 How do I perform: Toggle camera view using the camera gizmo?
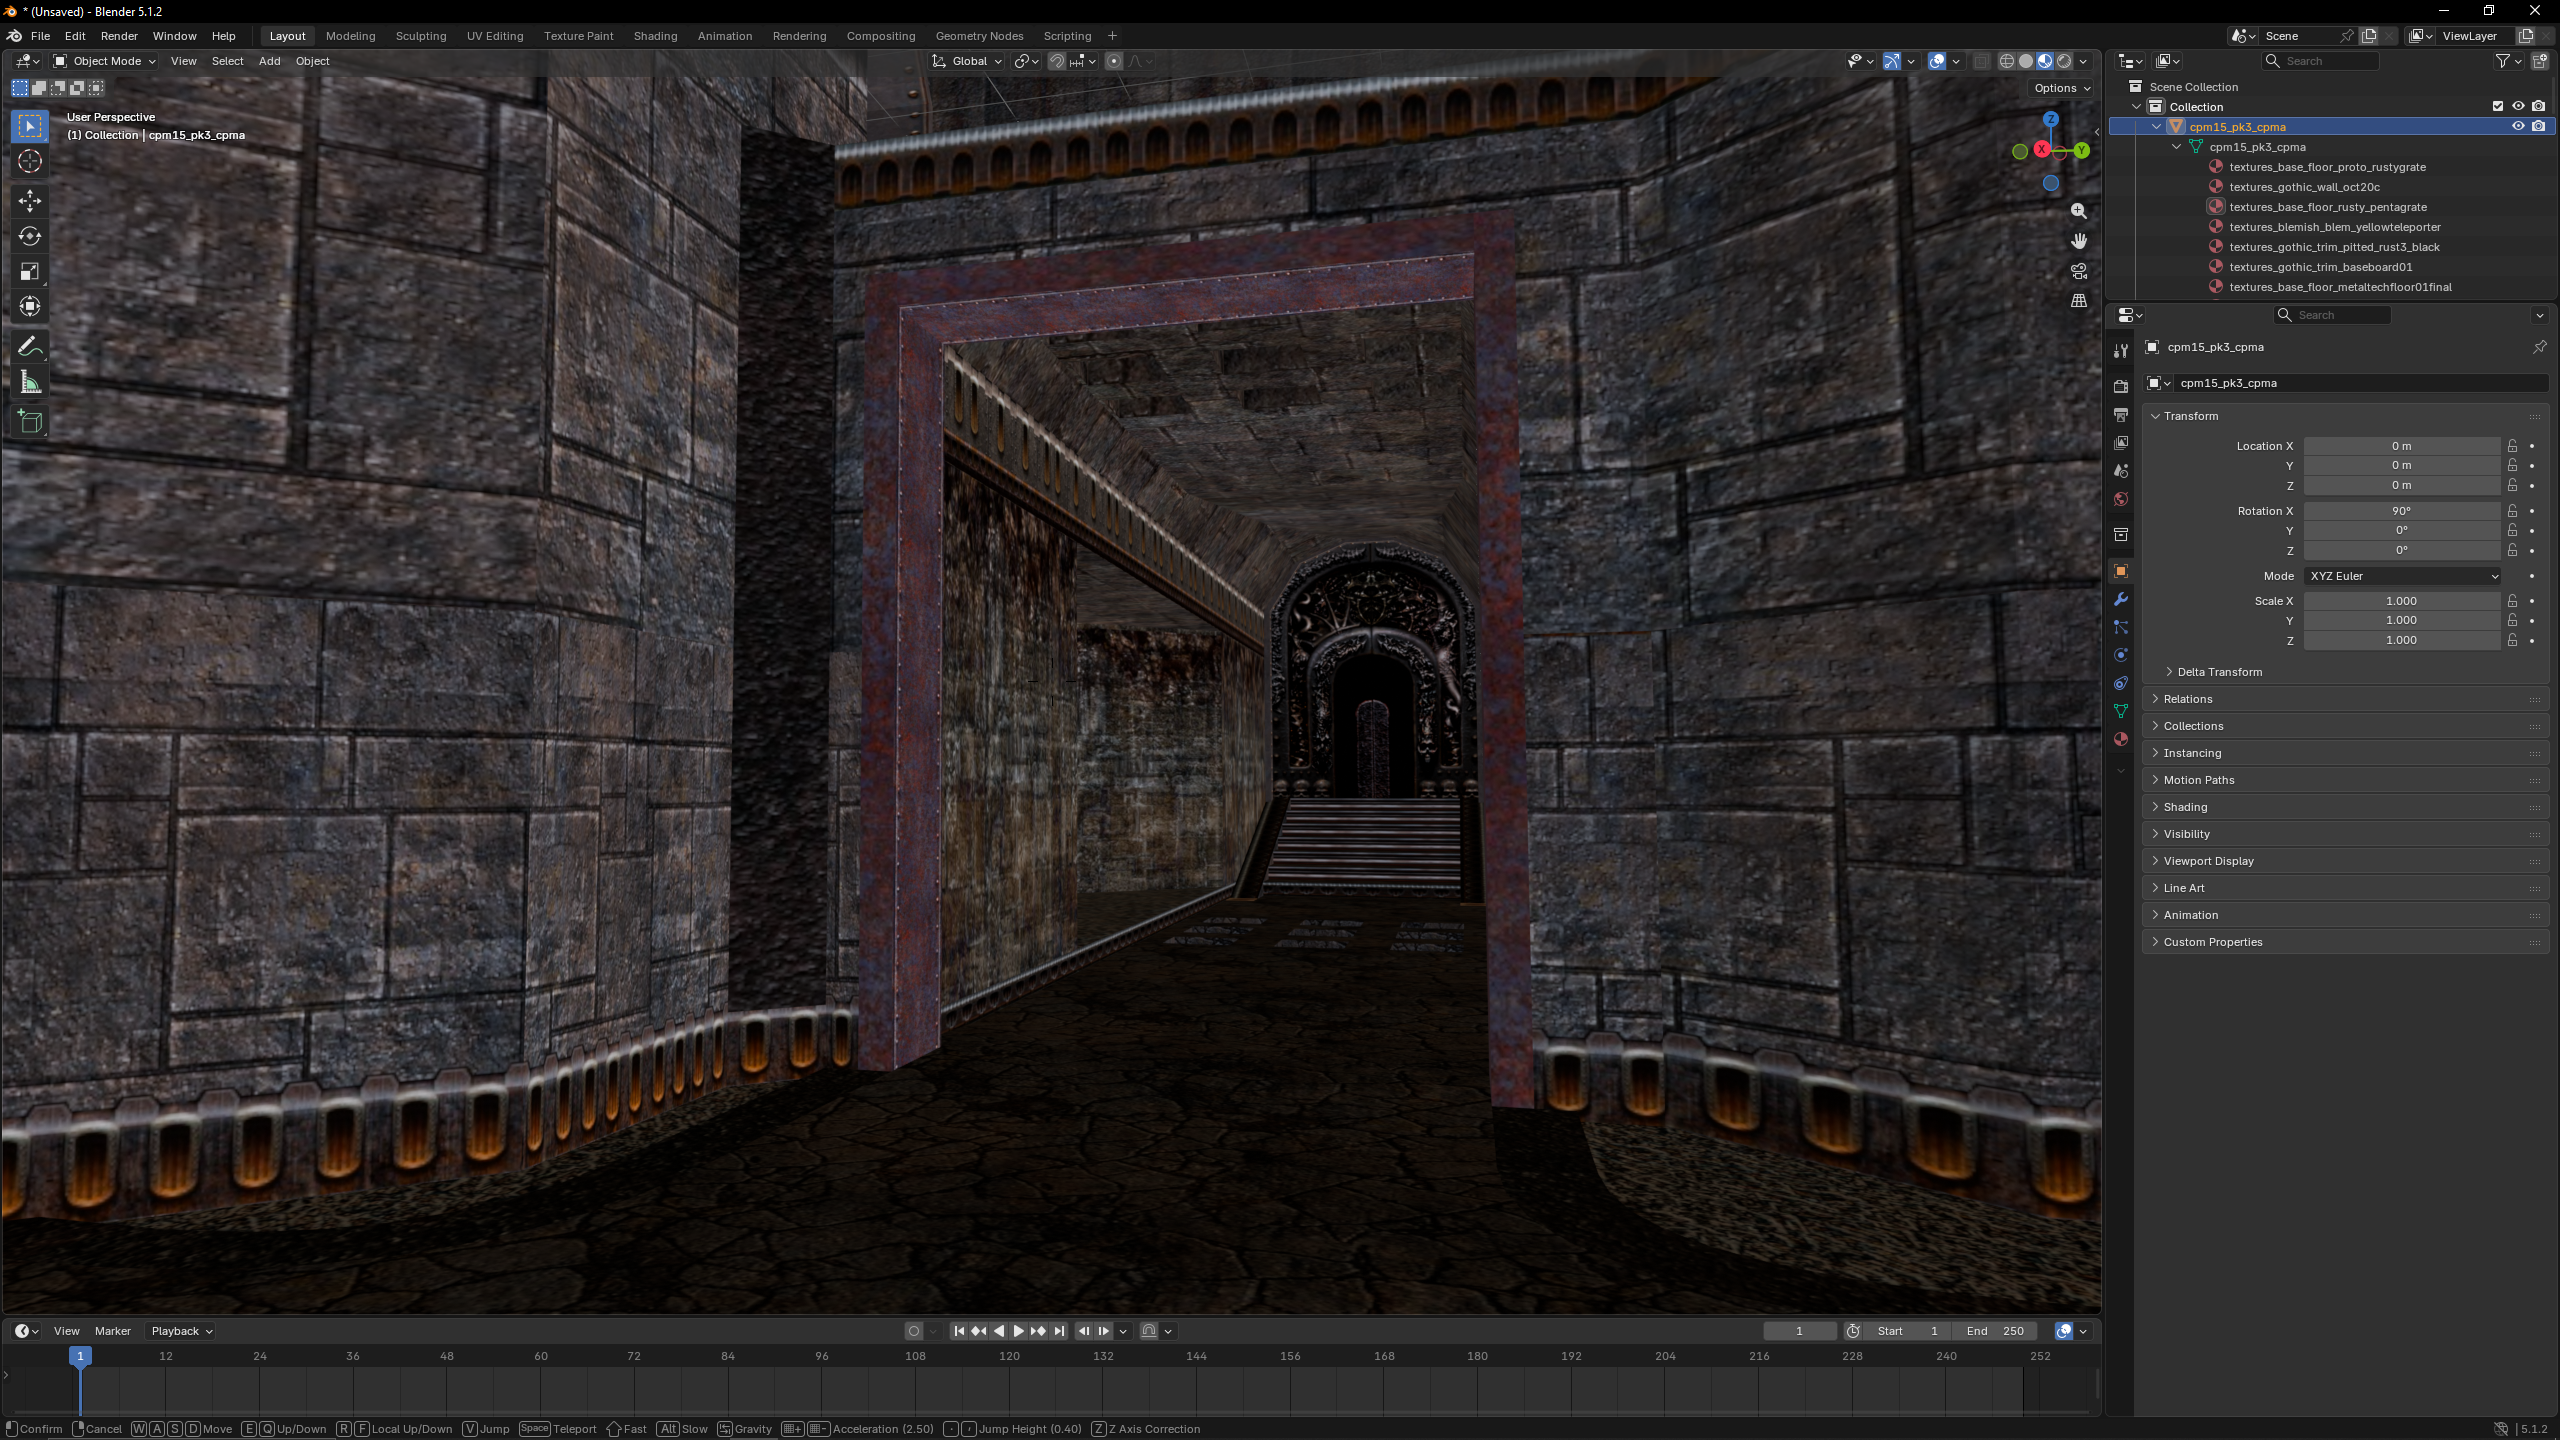2079,271
